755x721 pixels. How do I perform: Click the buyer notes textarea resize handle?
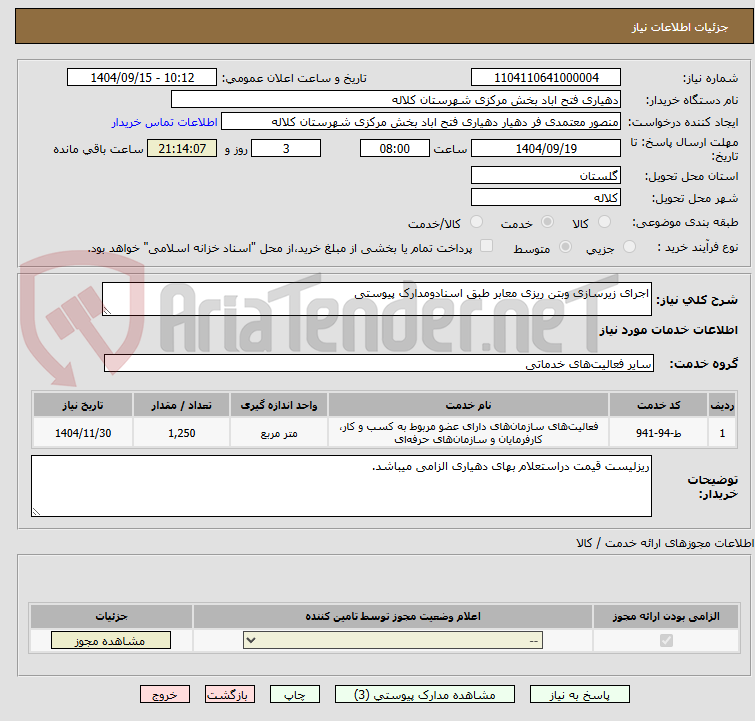(x=37, y=511)
